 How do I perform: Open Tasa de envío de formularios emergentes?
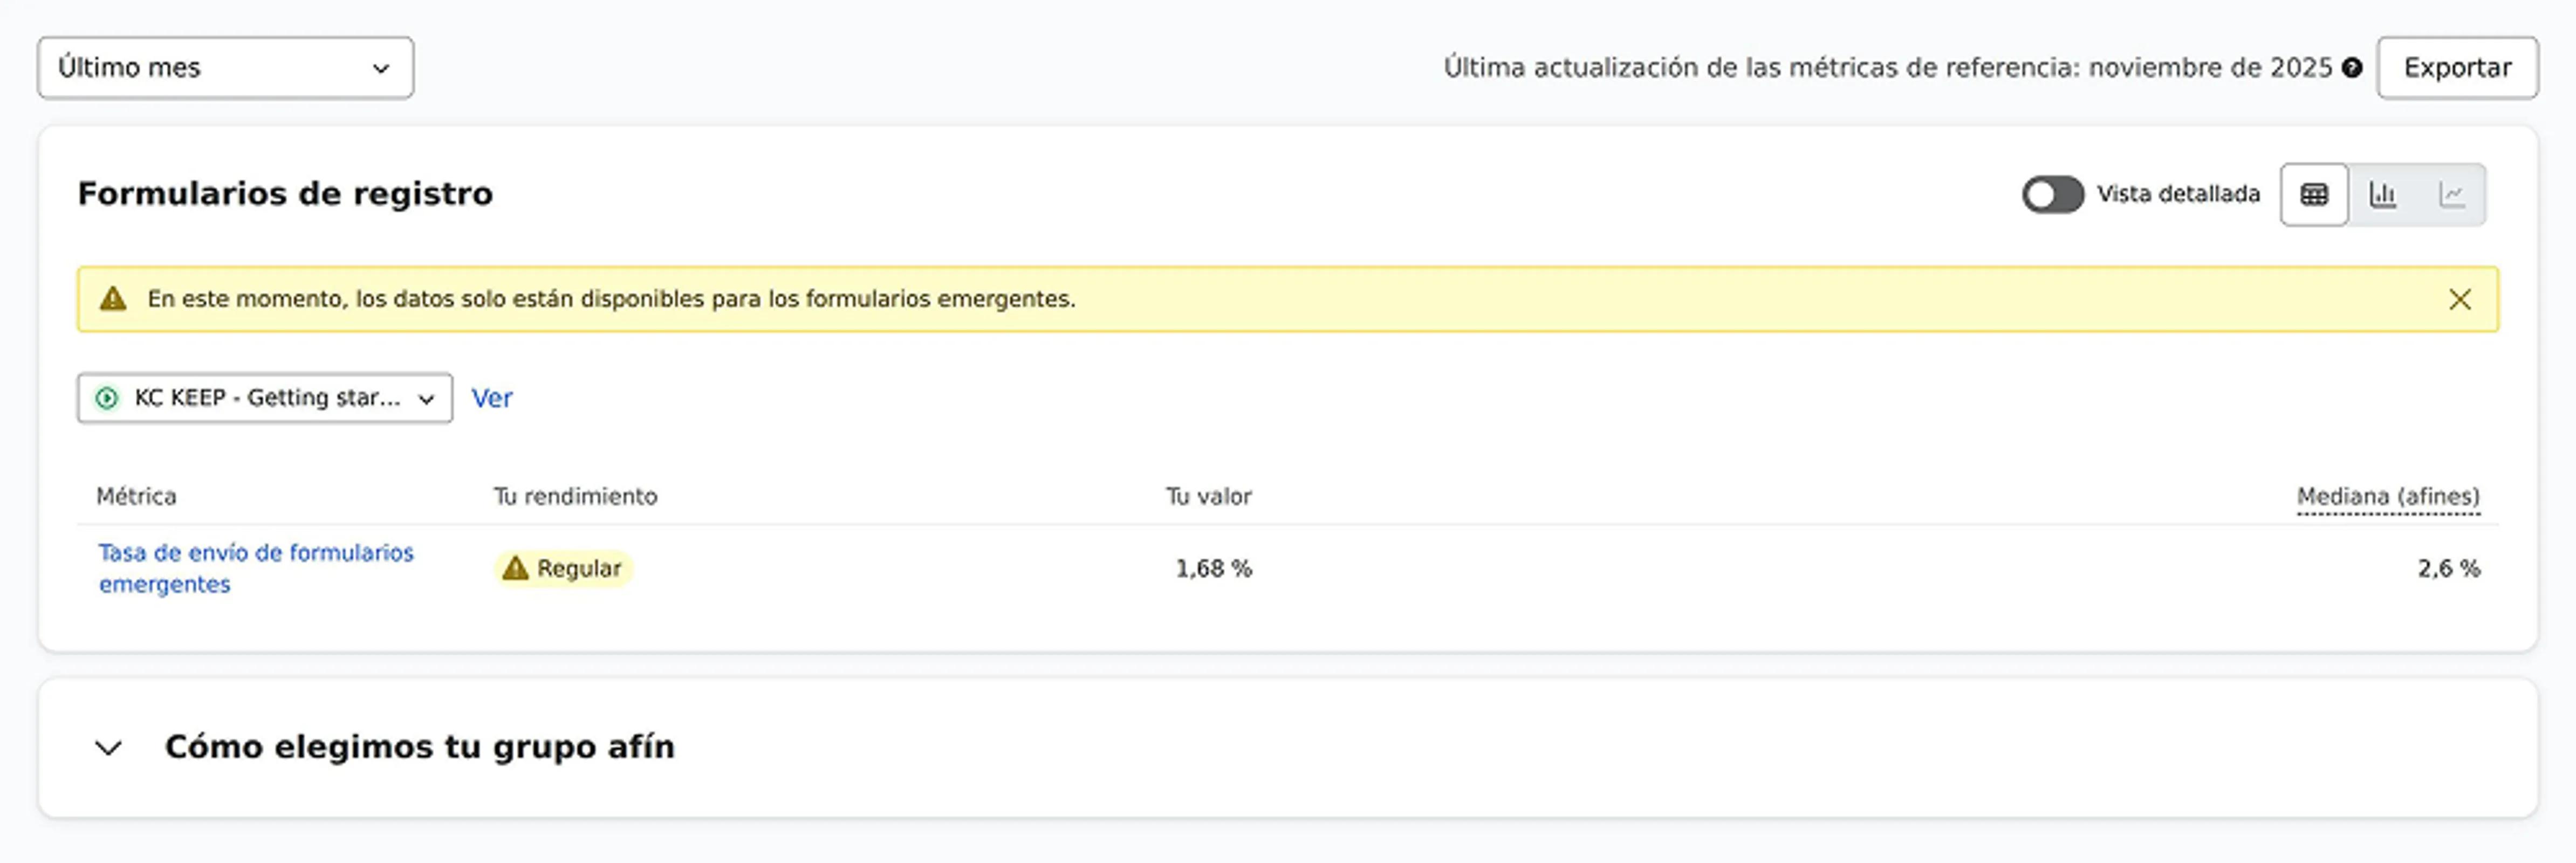pyautogui.click(x=256, y=567)
